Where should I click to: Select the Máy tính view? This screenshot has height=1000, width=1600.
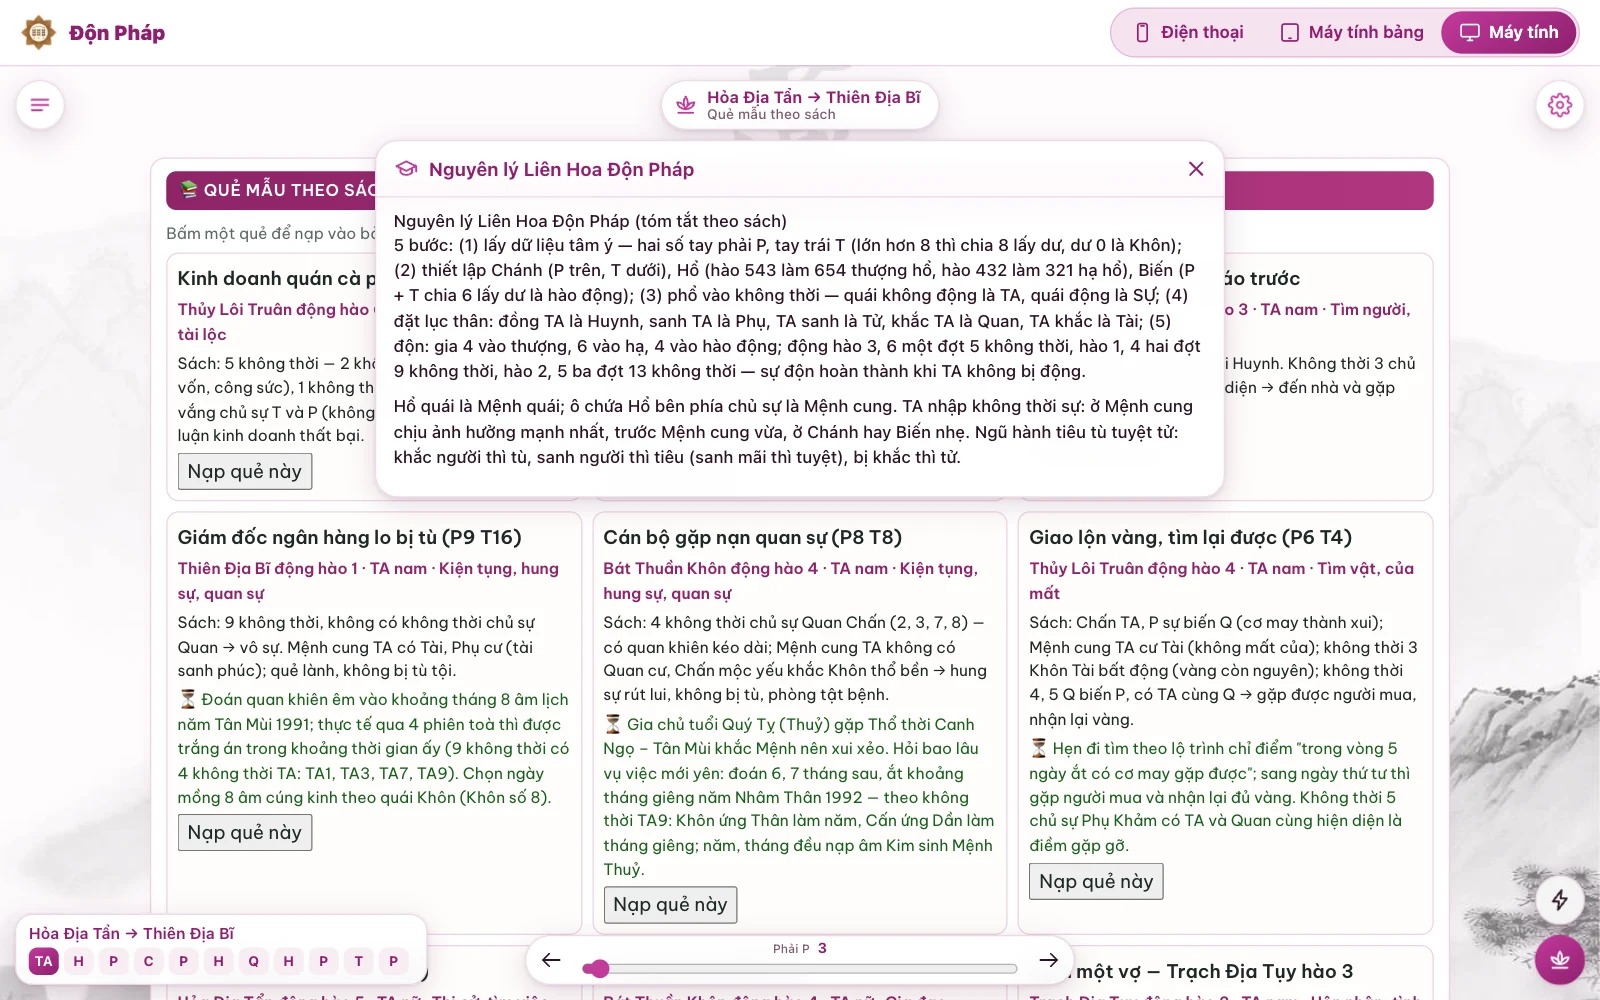pyautogui.click(x=1509, y=33)
